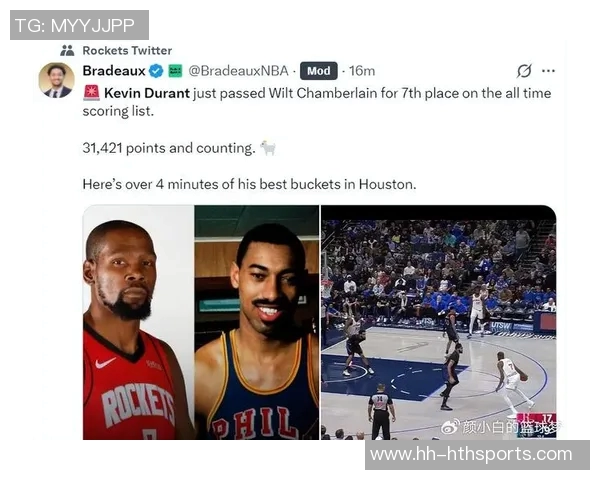Click the red siren emoji icon

coord(91,93)
